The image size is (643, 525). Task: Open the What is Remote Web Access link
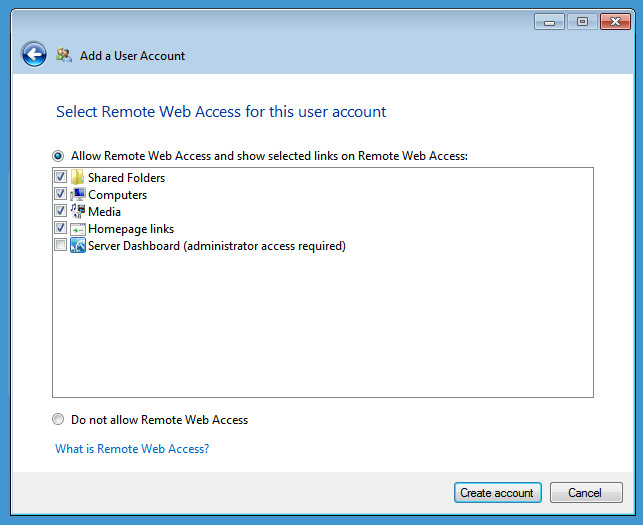coord(132,449)
